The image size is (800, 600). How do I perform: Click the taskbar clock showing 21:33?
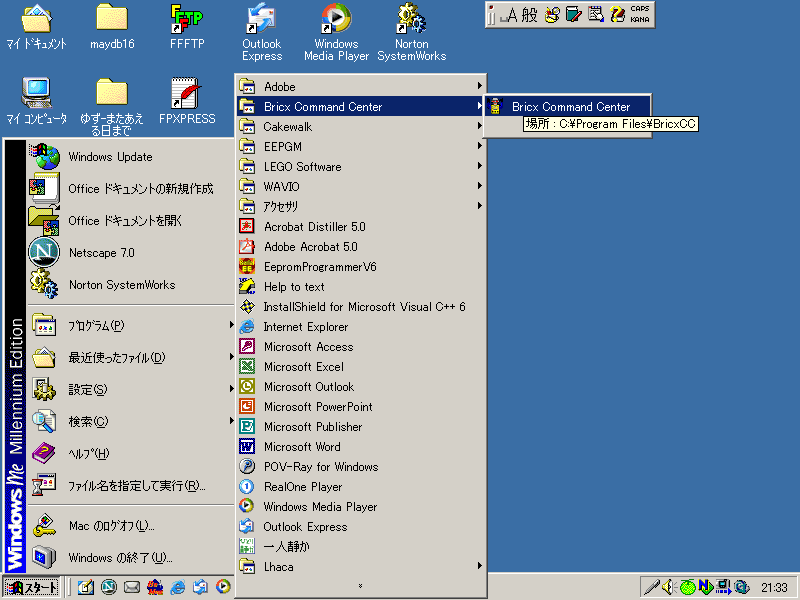[x=774, y=588]
